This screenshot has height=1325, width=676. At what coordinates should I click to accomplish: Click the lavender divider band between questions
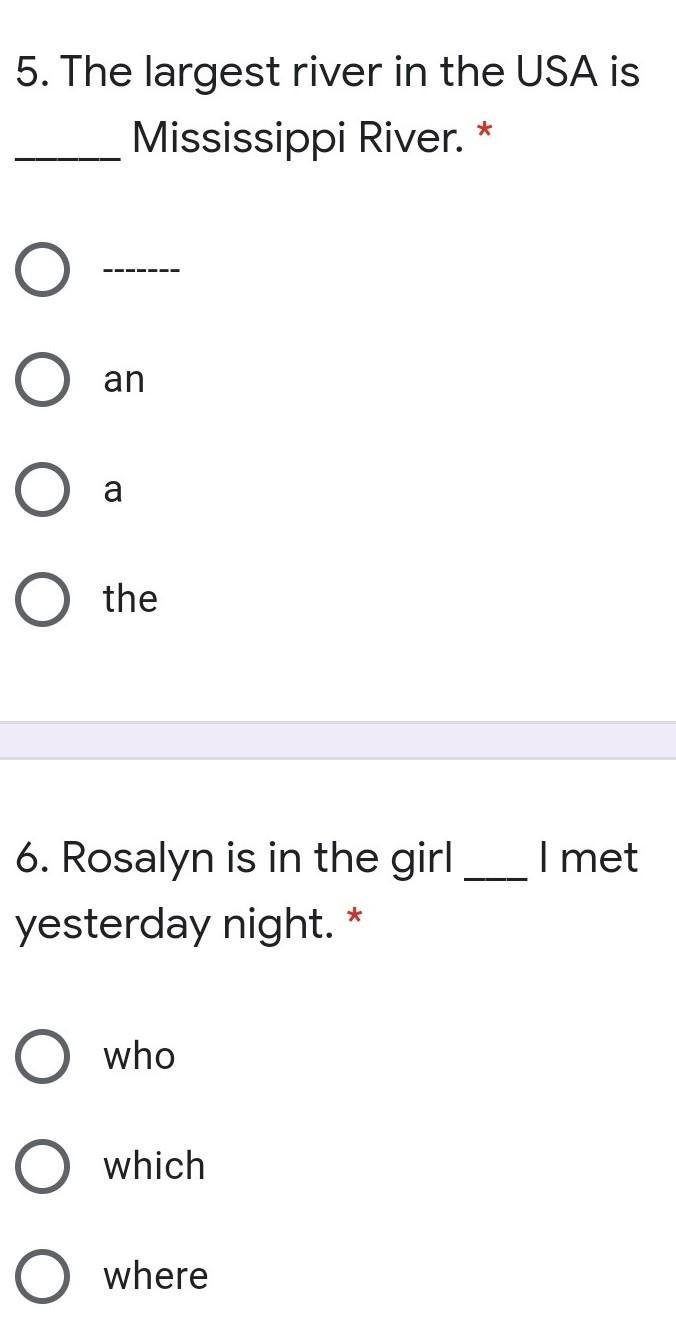pyautogui.click(x=338, y=741)
